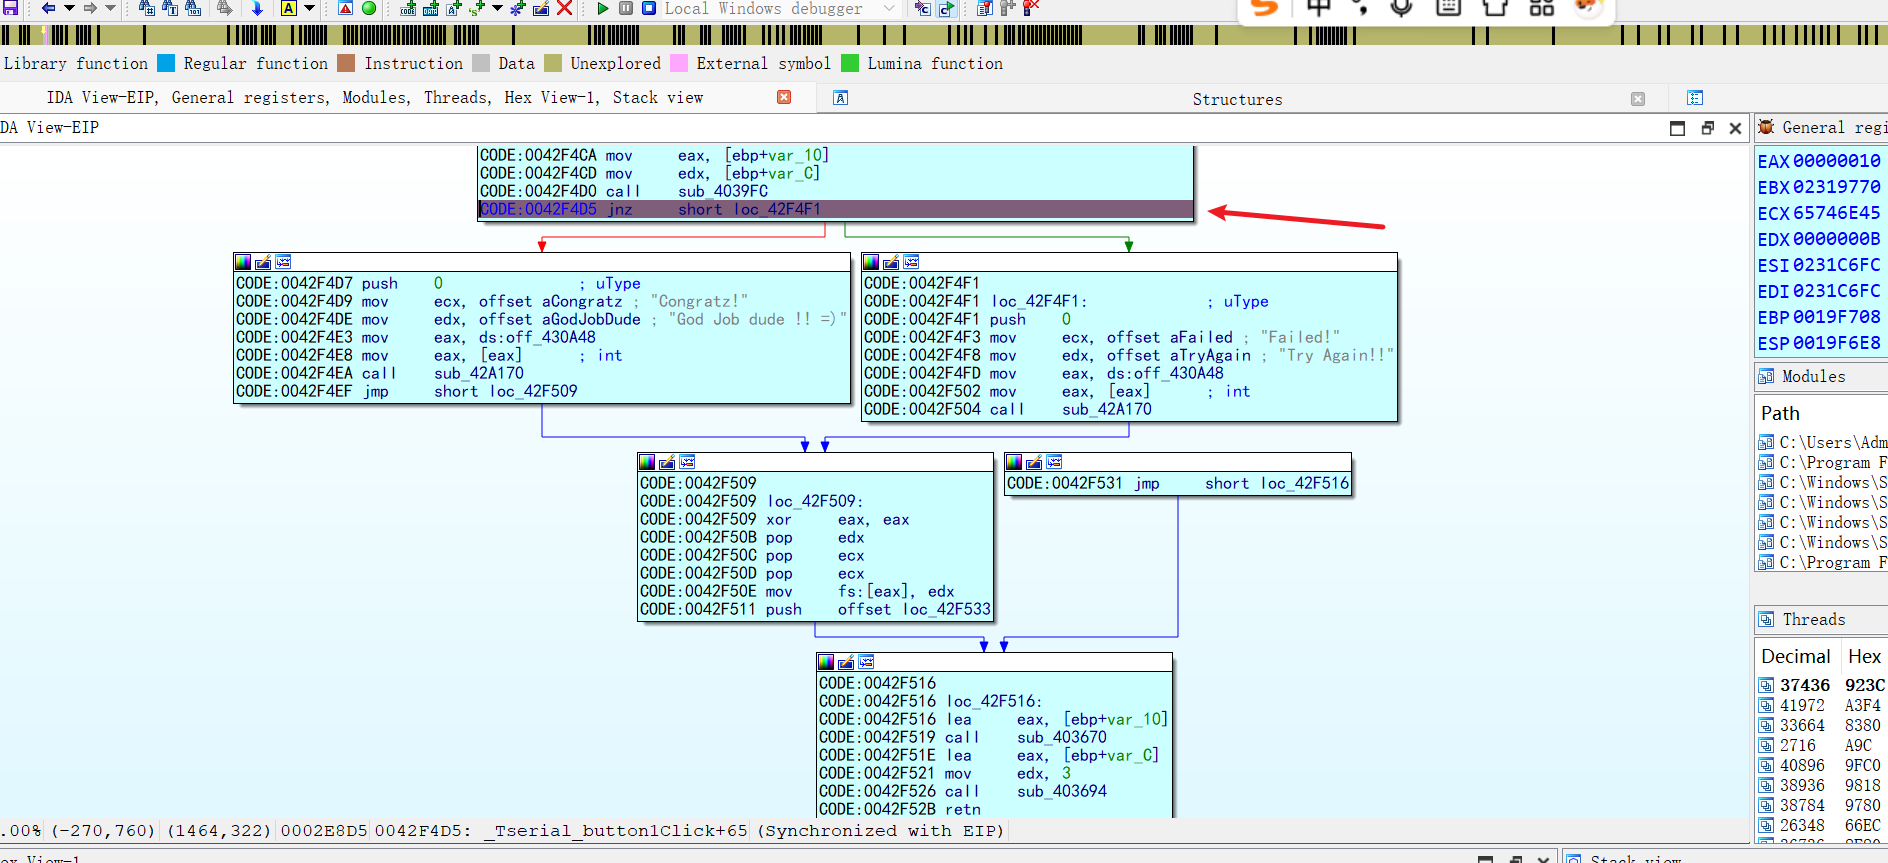Click 'short loc_42F516' jump target
Viewport: 1888px width, 863px height.
pos(1277,483)
